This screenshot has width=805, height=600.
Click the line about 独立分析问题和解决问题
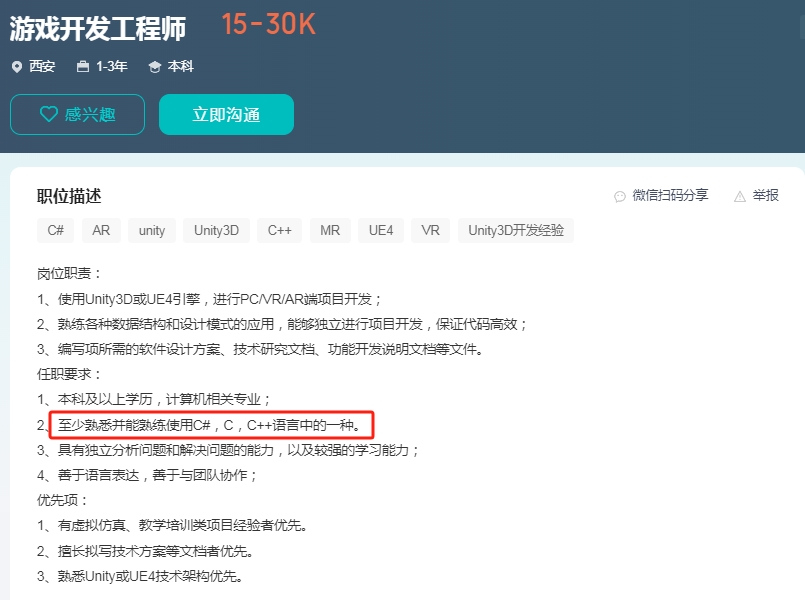point(228,450)
